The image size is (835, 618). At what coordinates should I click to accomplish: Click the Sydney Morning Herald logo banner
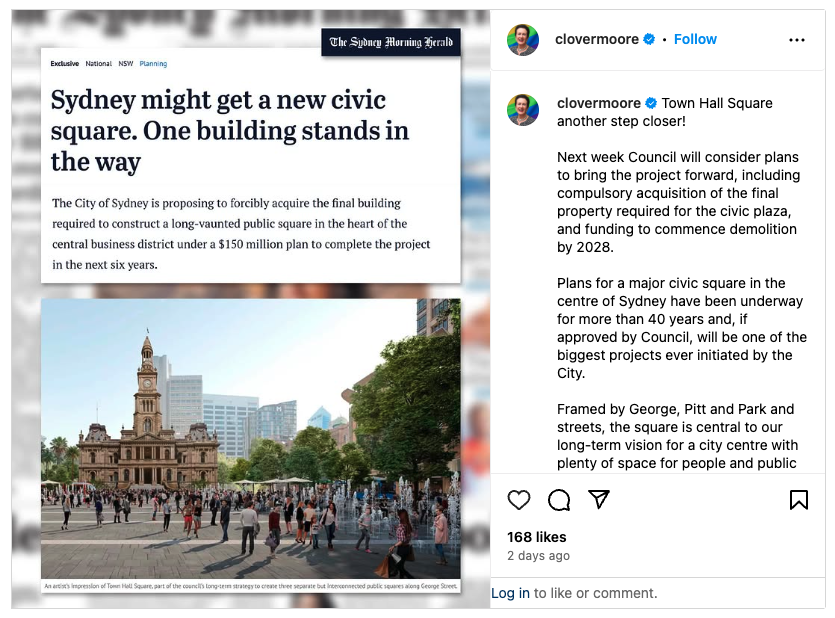click(x=391, y=42)
